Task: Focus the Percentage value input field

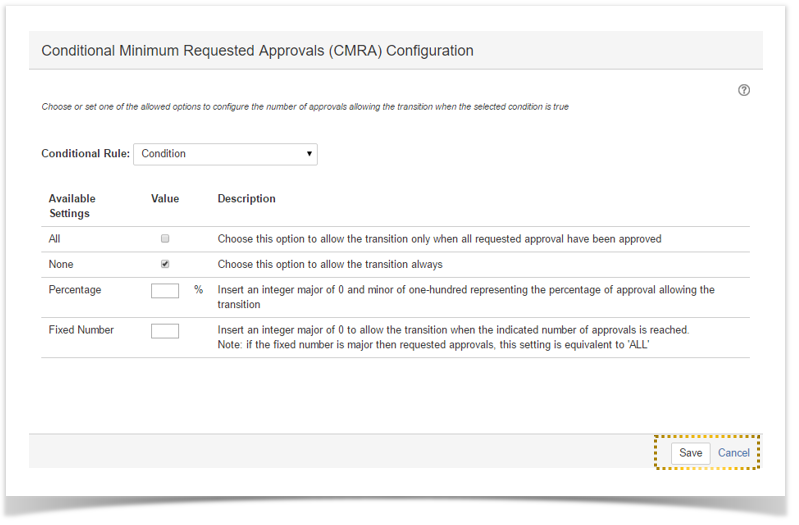Action: pos(165,291)
